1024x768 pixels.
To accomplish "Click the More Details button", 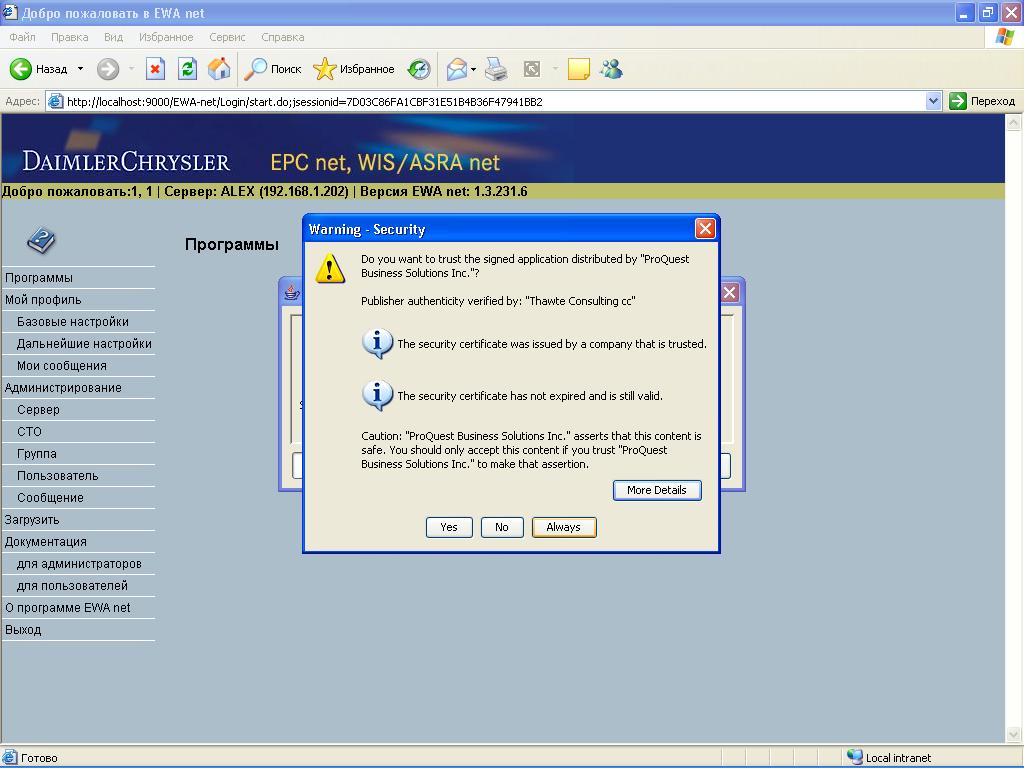I will pyautogui.click(x=656, y=490).
